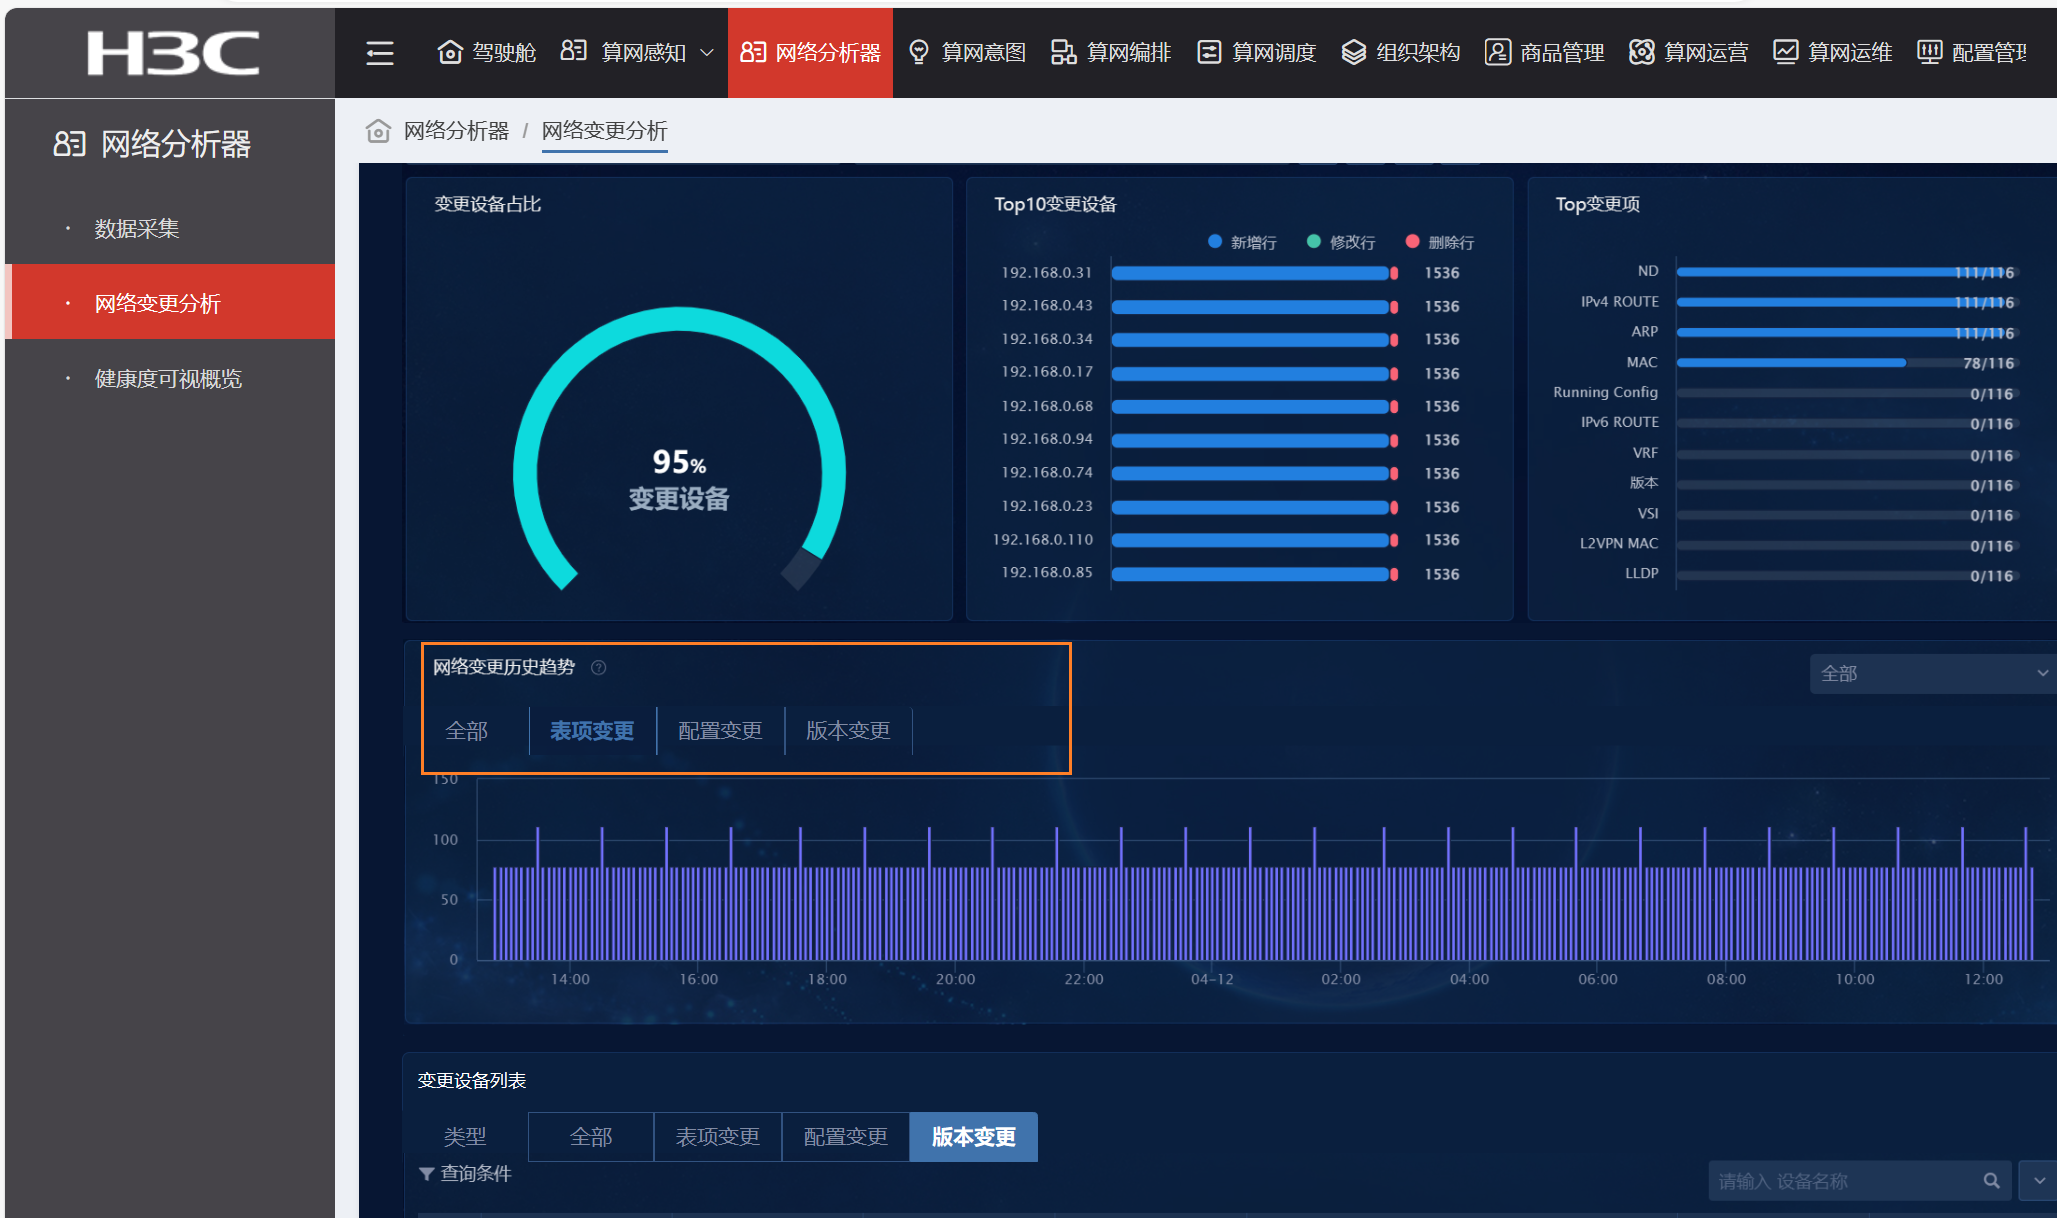
Task: Click the breadcrumb home icon
Action: coord(378,131)
